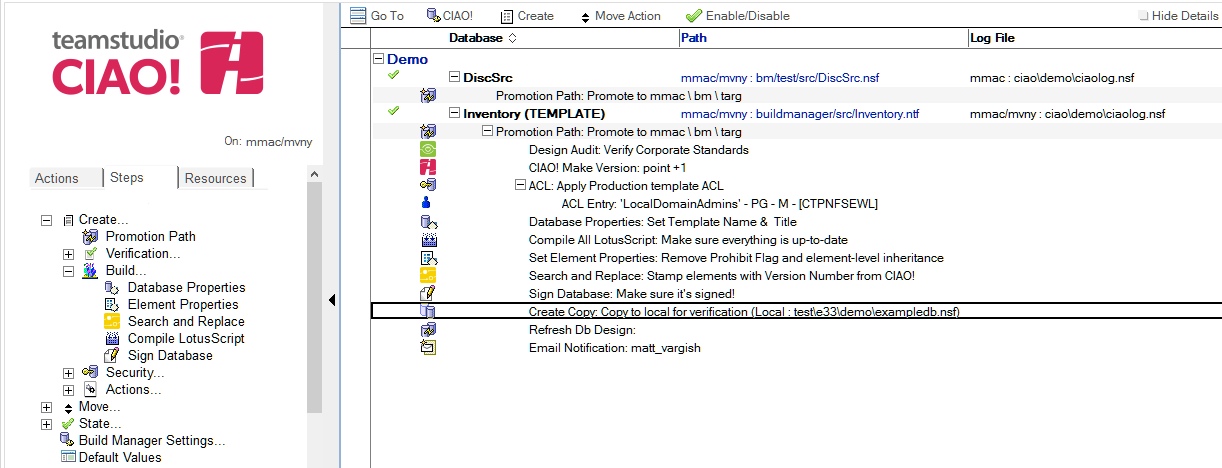Switch to the Resources tab

215,178
